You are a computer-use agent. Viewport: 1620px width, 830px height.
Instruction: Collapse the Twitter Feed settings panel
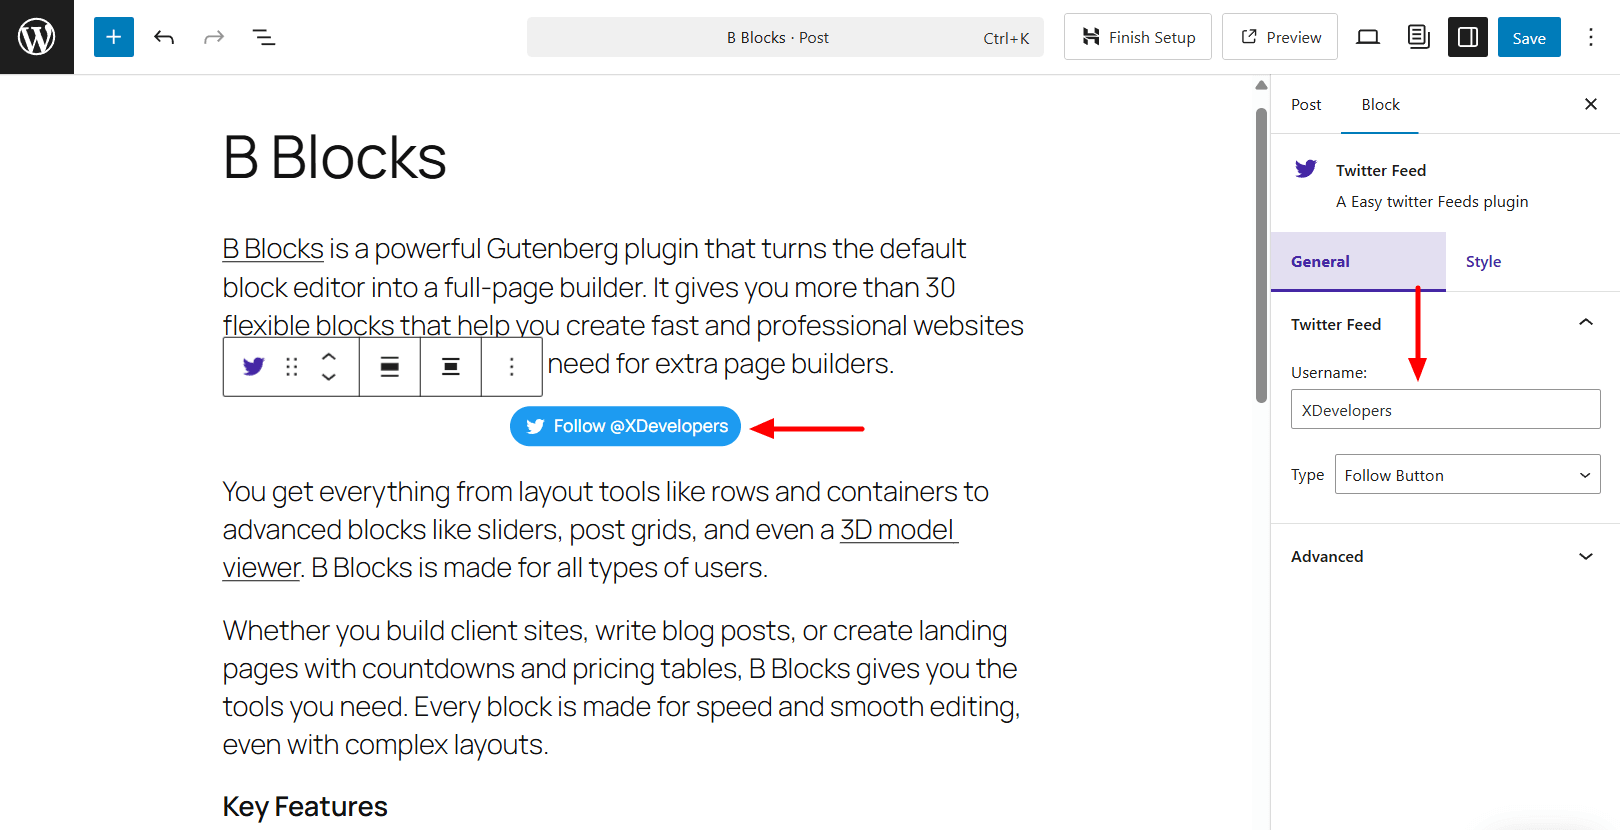point(1585,322)
